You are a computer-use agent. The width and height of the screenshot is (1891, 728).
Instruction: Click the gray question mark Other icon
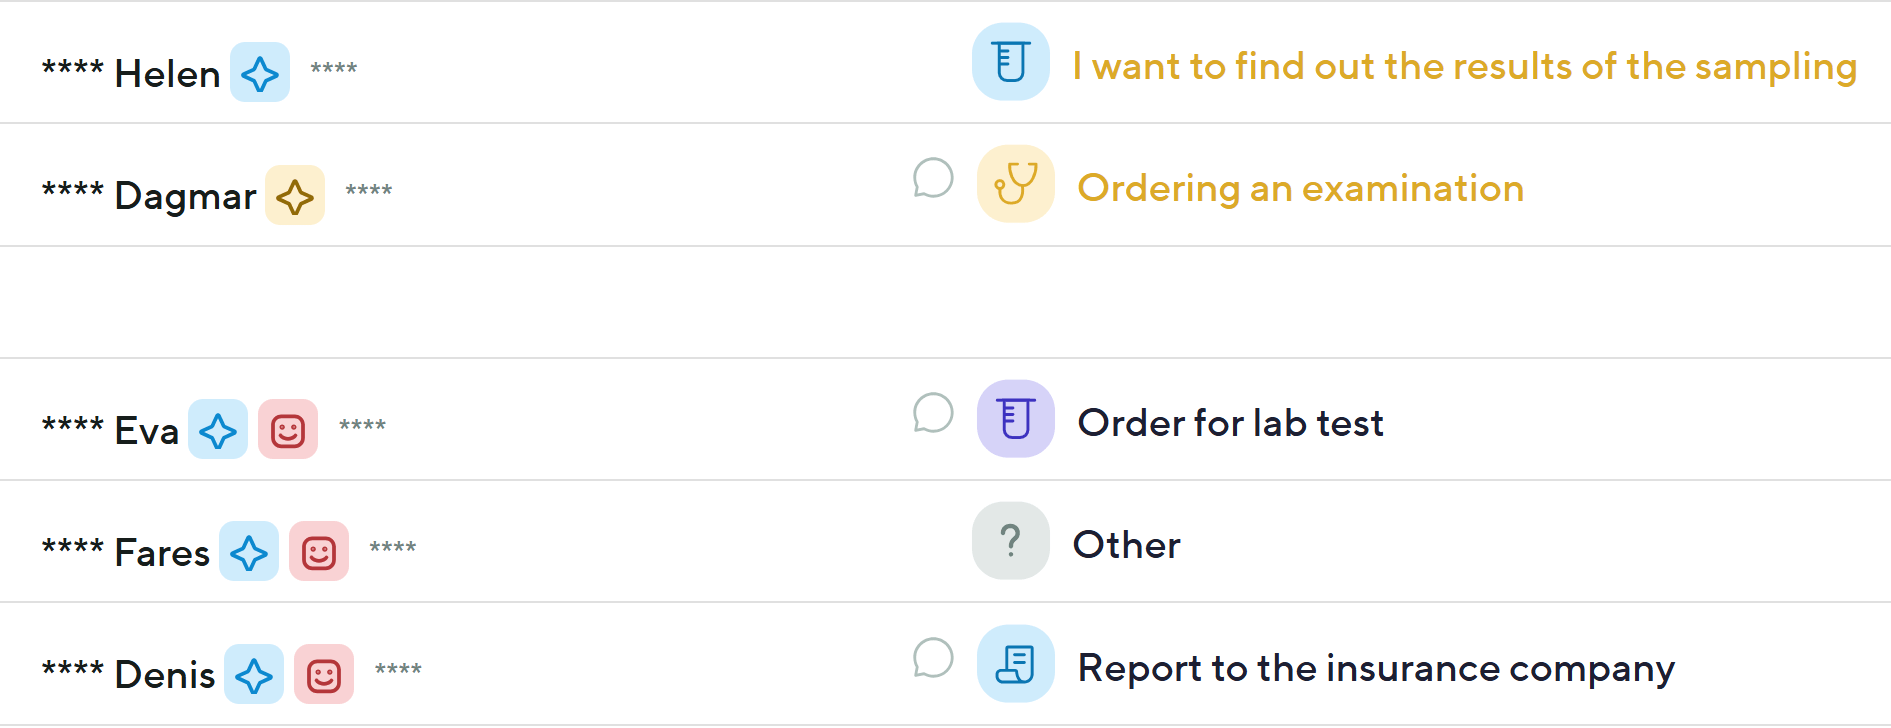1011,541
